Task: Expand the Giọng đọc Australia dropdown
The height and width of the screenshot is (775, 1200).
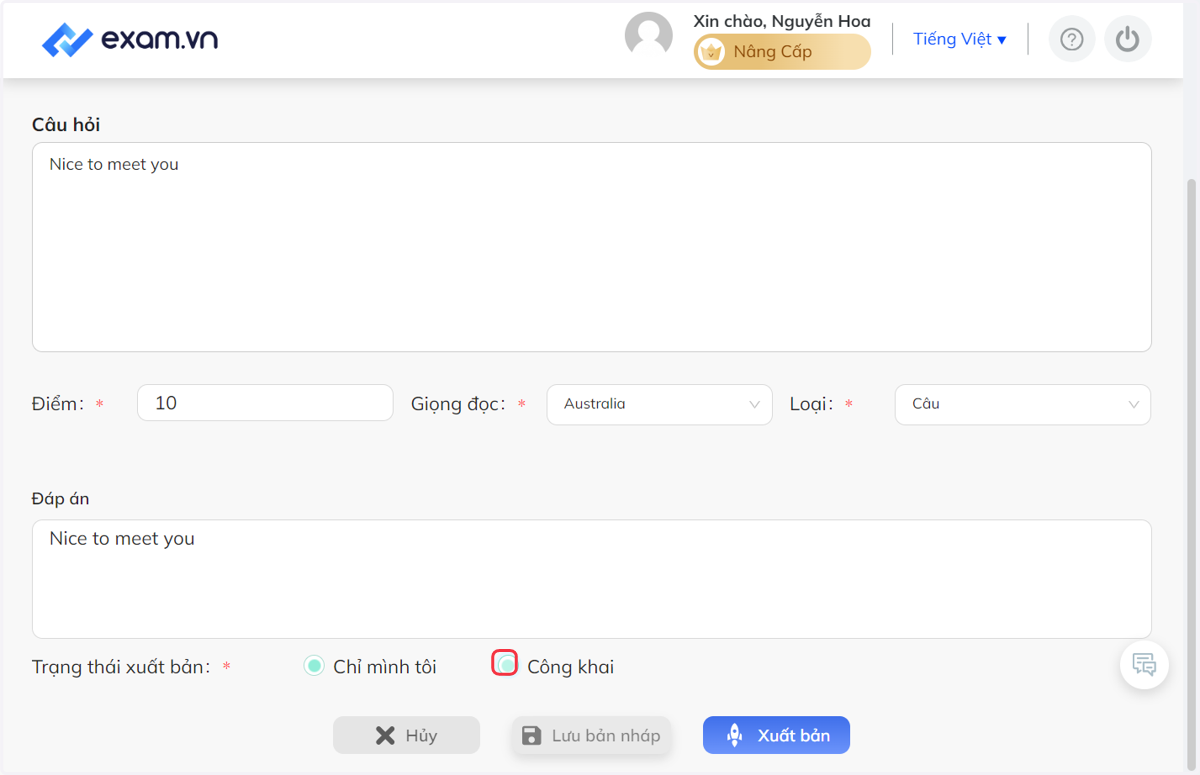Action: [660, 404]
